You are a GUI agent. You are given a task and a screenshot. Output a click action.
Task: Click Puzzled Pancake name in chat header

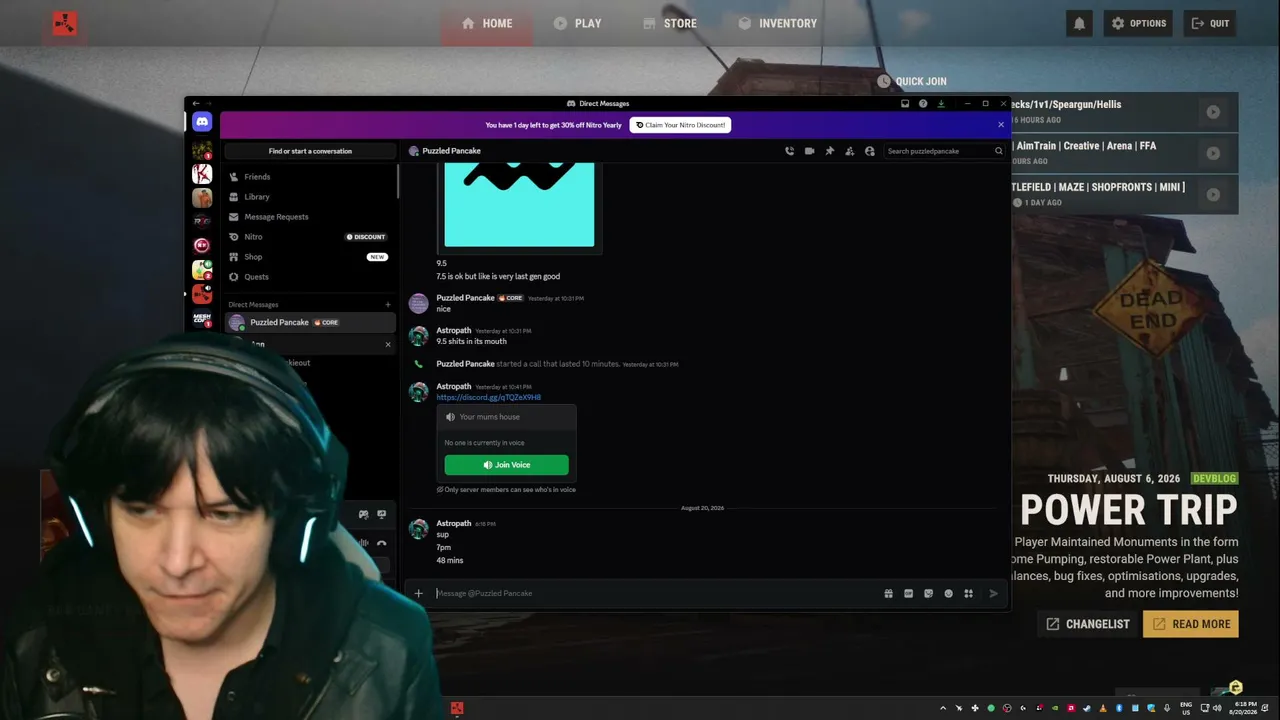point(451,151)
